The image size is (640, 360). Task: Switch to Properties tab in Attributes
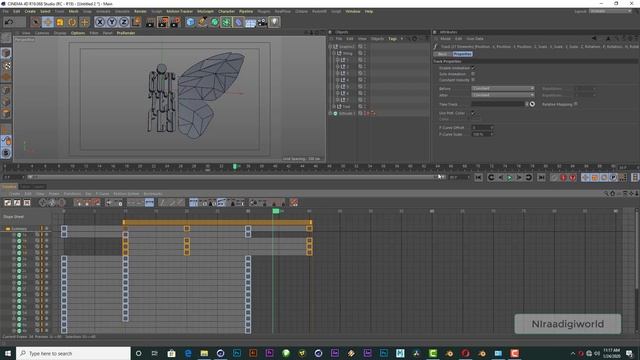click(x=462, y=54)
